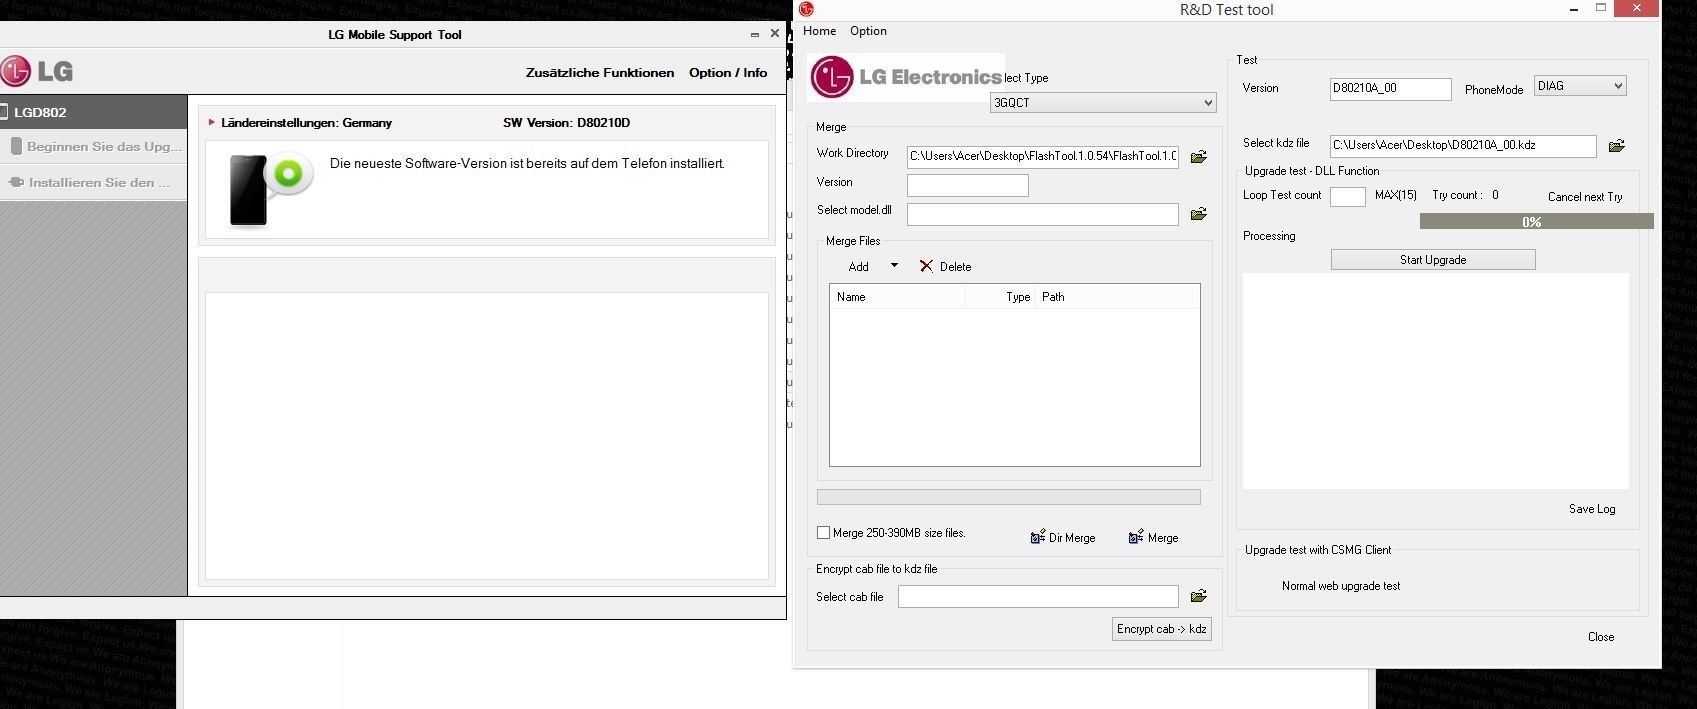Minimize the R&D Test tool window

pos(1574,9)
